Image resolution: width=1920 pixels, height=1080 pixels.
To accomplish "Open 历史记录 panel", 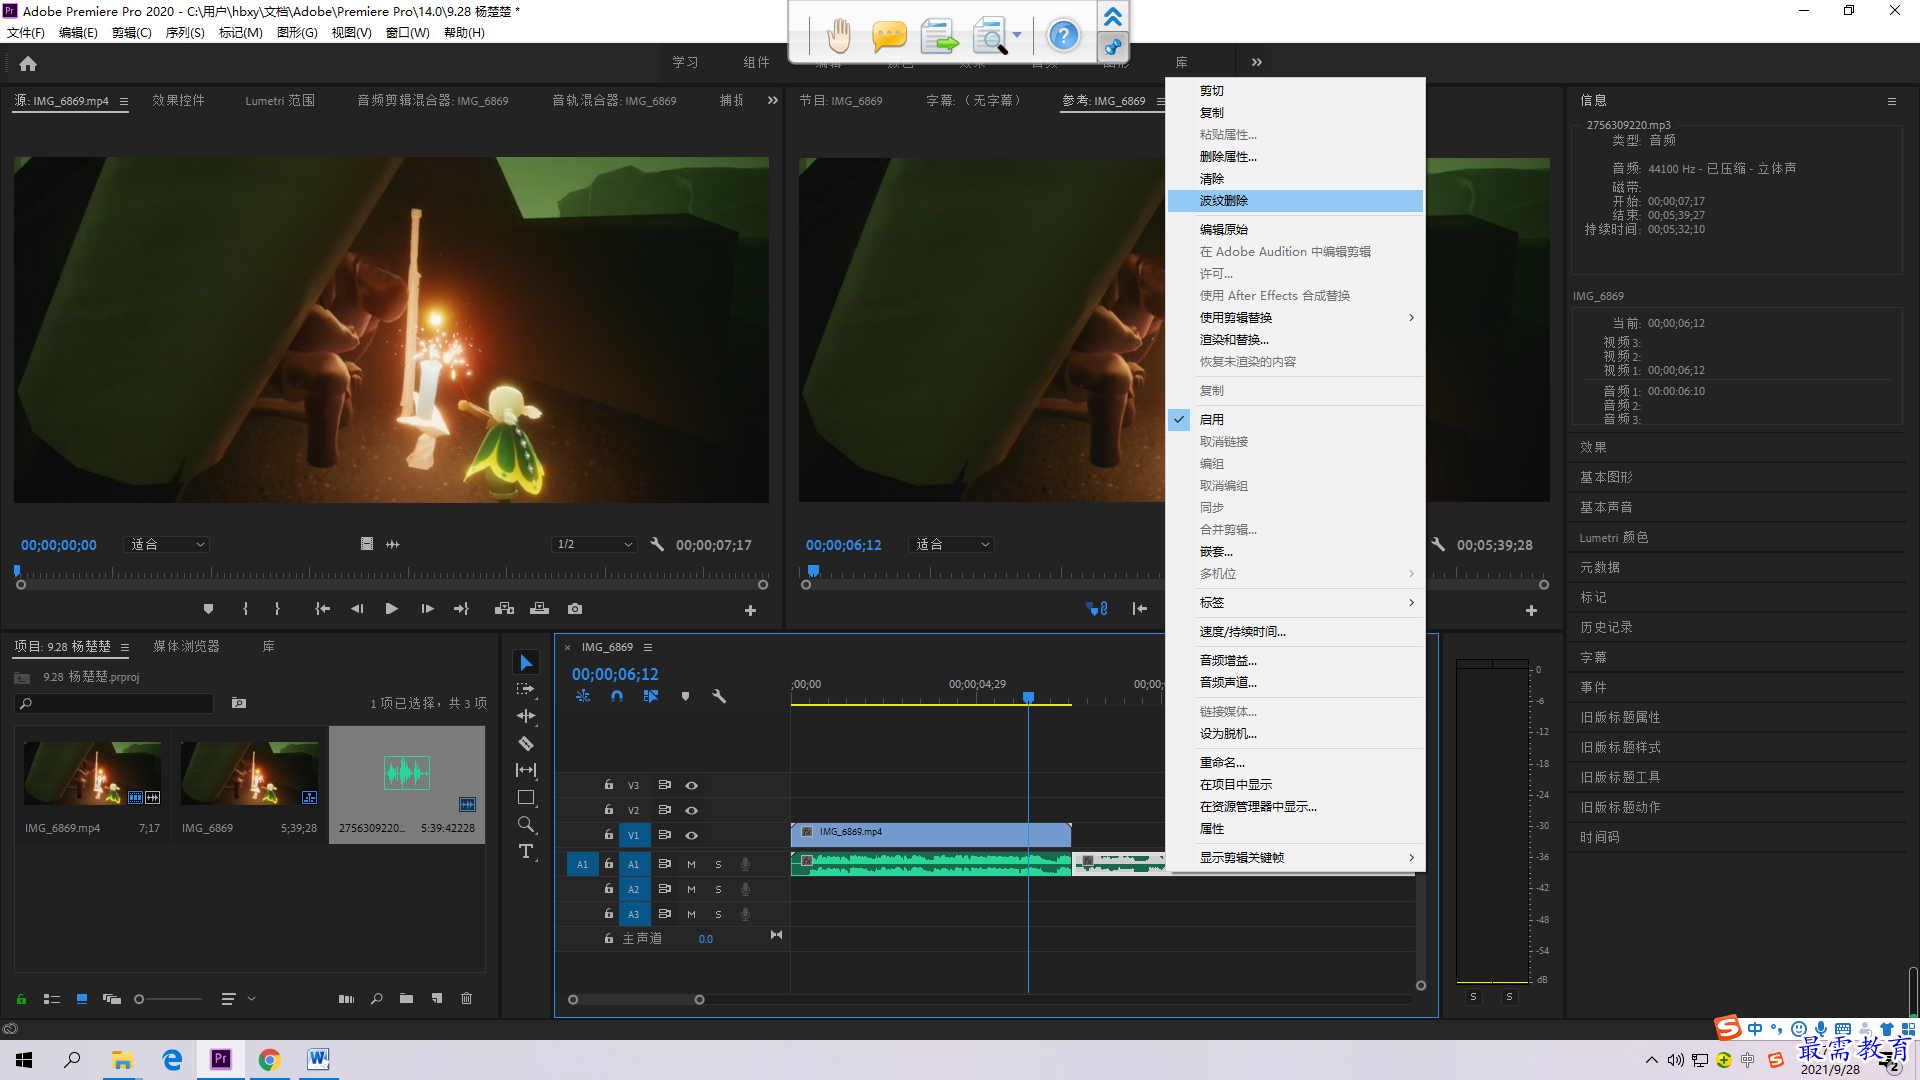I will [1606, 627].
